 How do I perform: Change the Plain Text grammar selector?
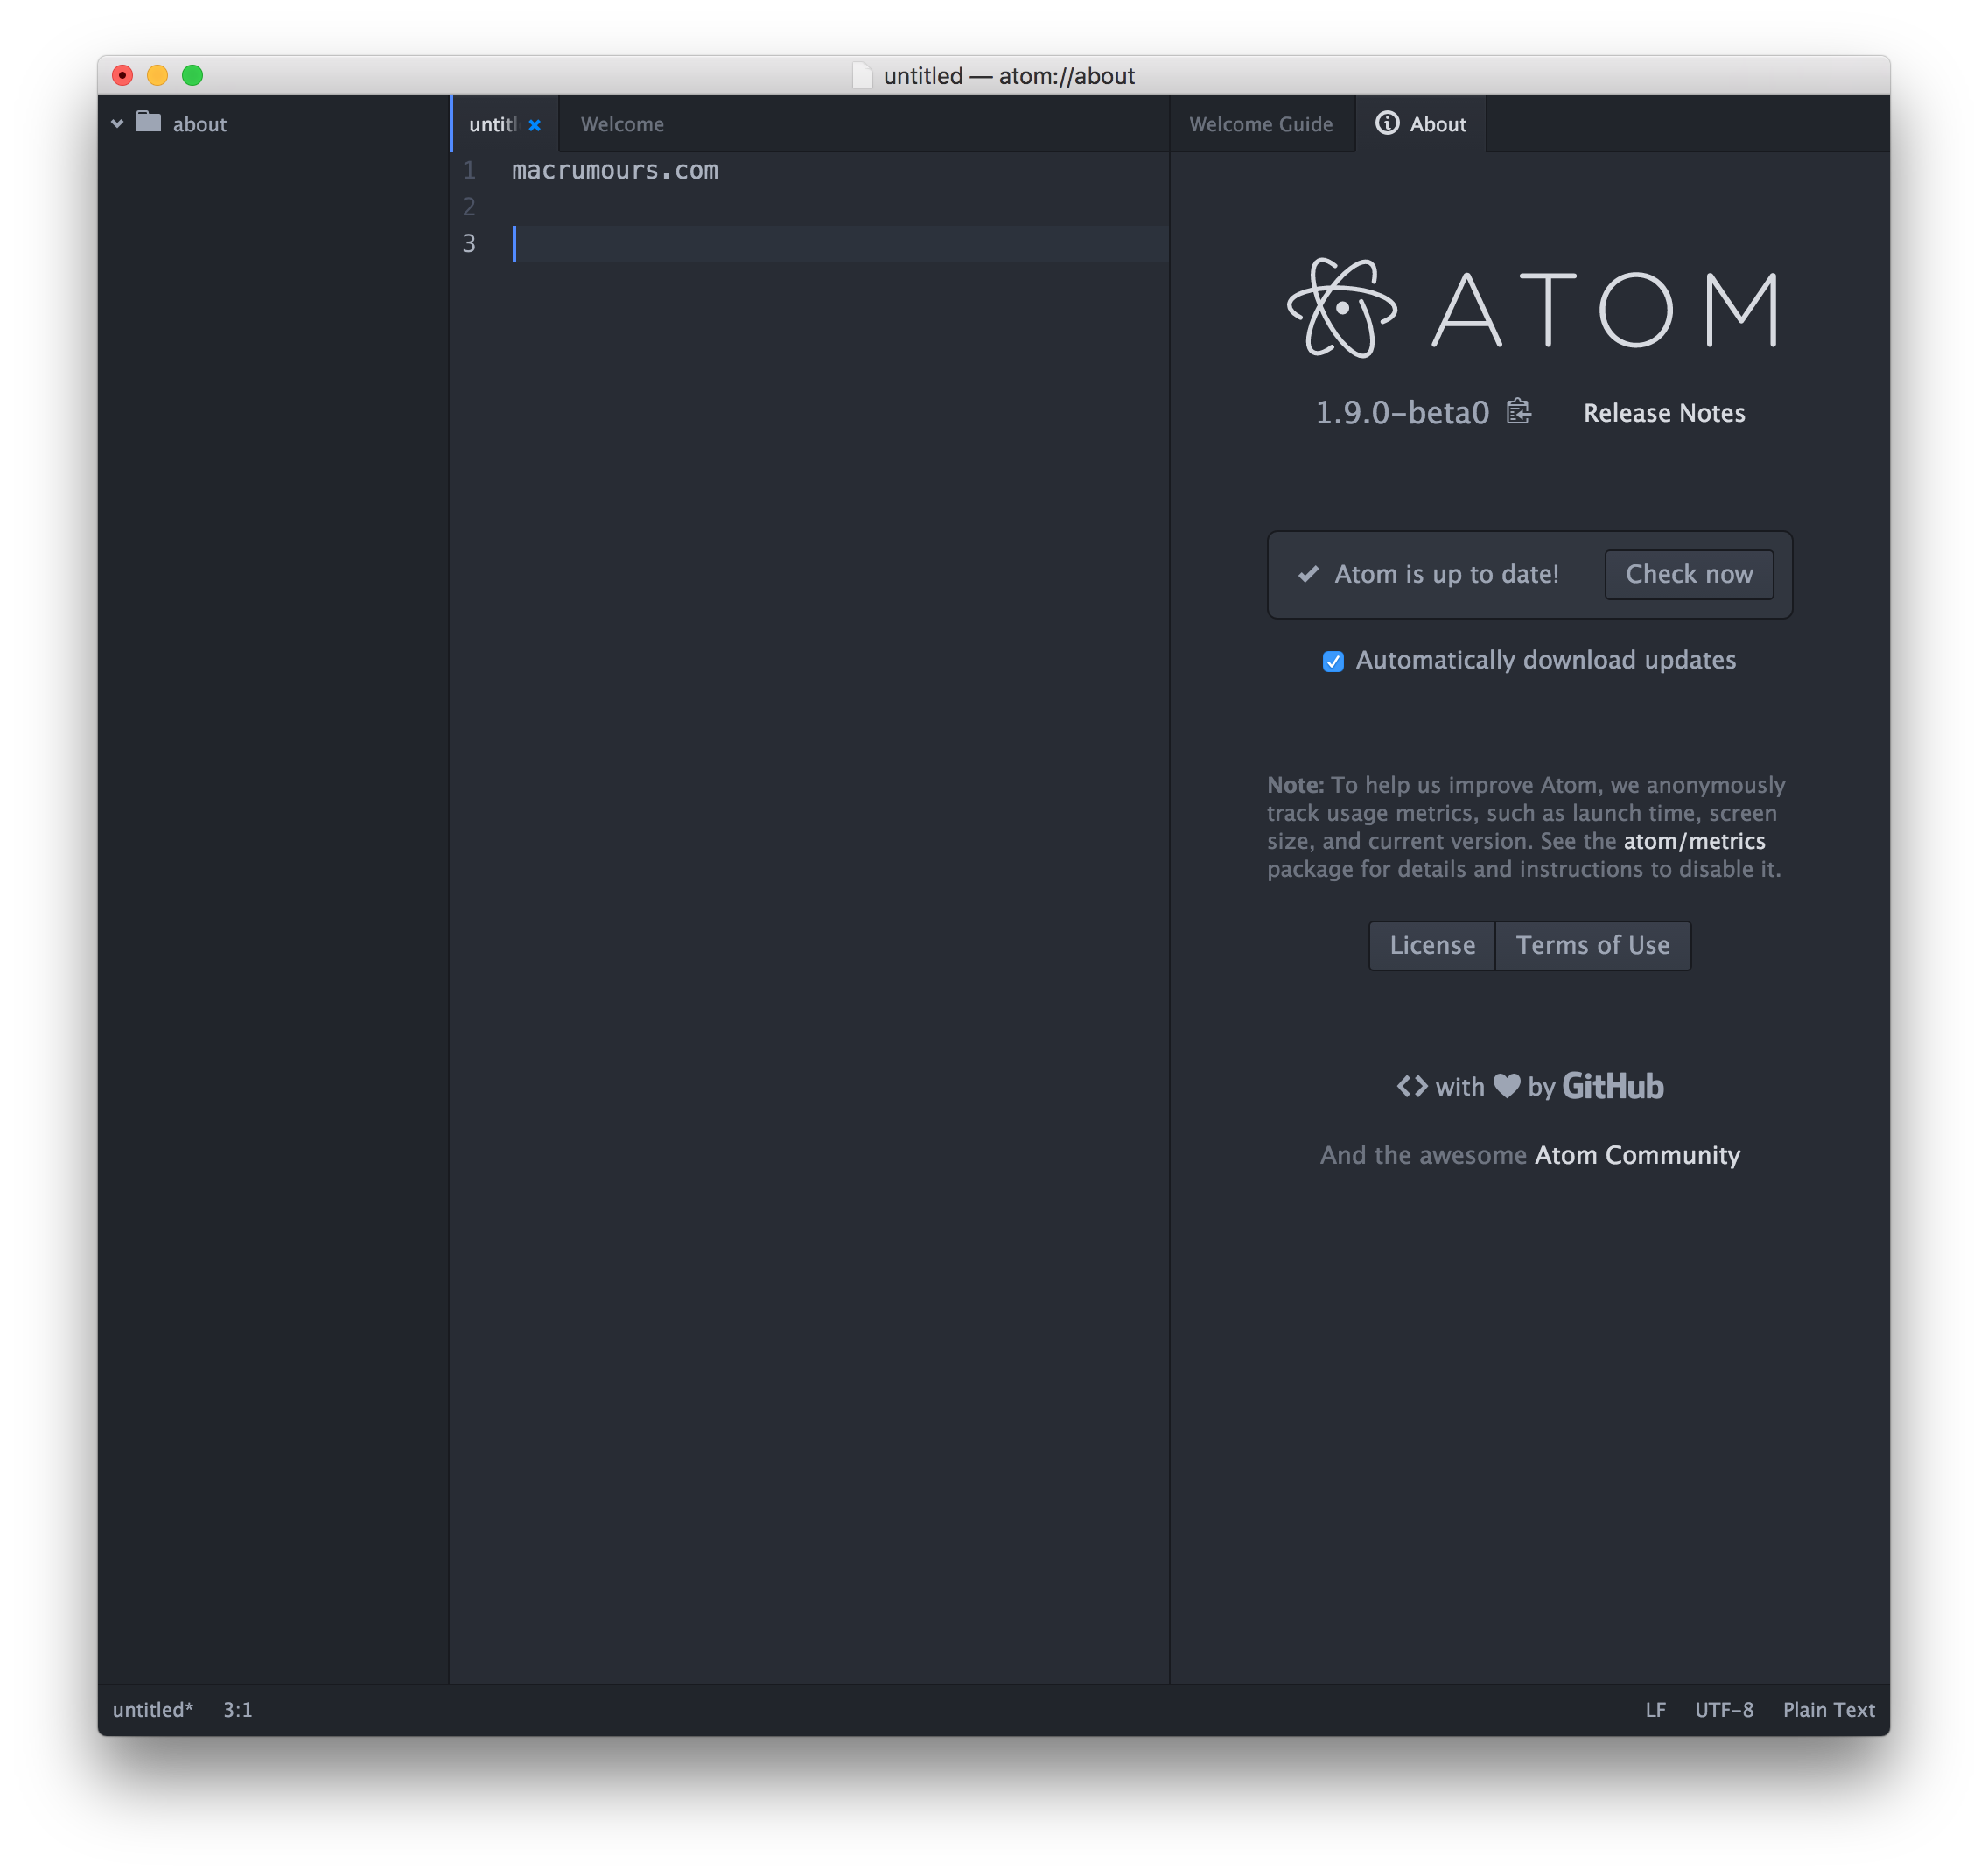pos(1828,1710)
